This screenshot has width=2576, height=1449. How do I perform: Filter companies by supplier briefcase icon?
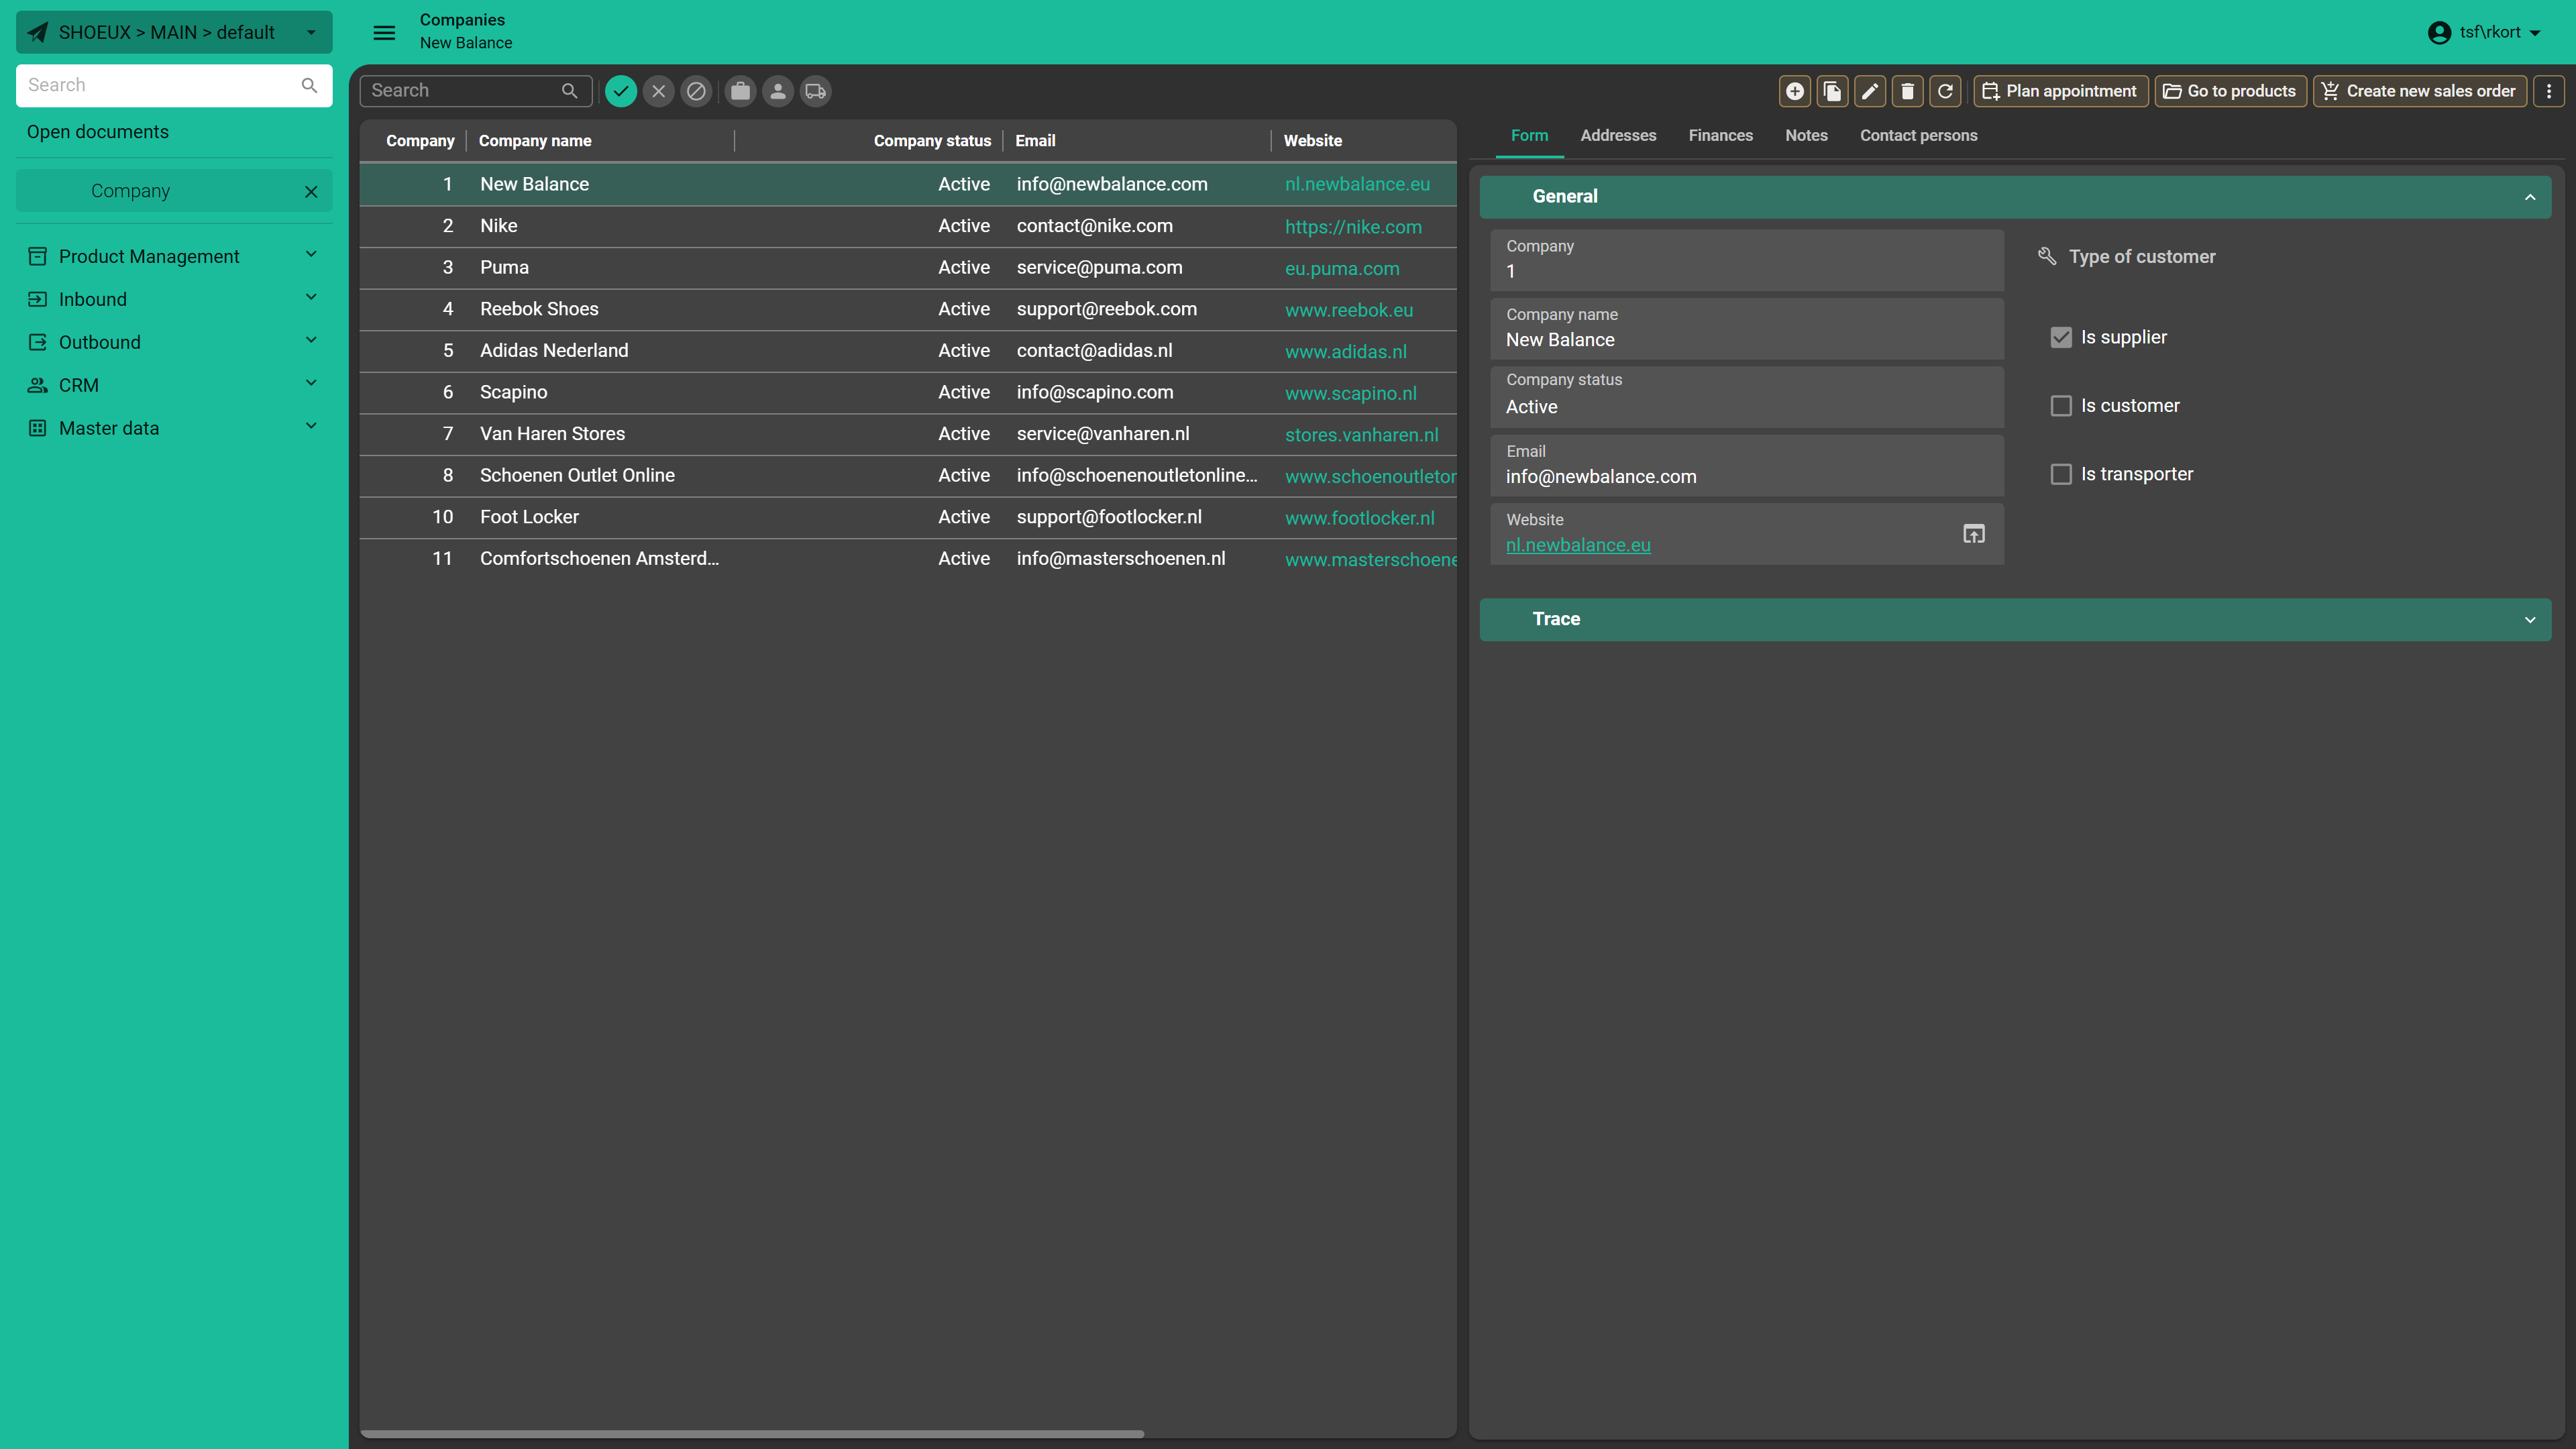740,91
